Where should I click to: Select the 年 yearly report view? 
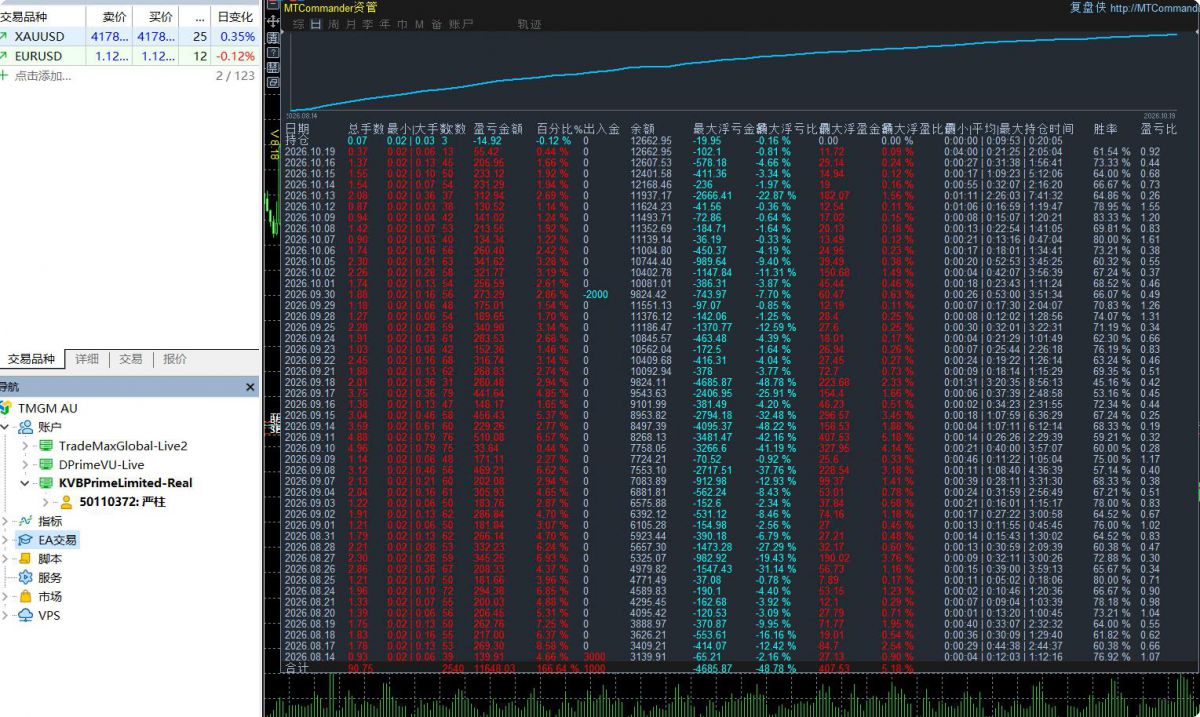pos(385,23)
